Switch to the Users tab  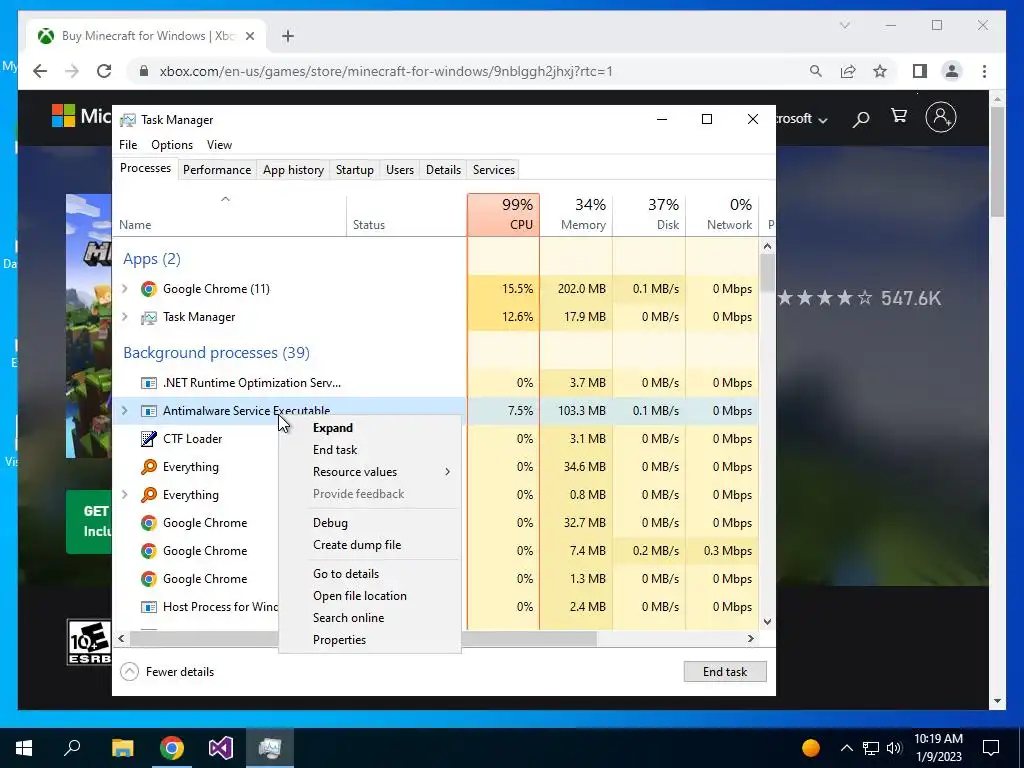pyautogui.click(x=400, y=170)
